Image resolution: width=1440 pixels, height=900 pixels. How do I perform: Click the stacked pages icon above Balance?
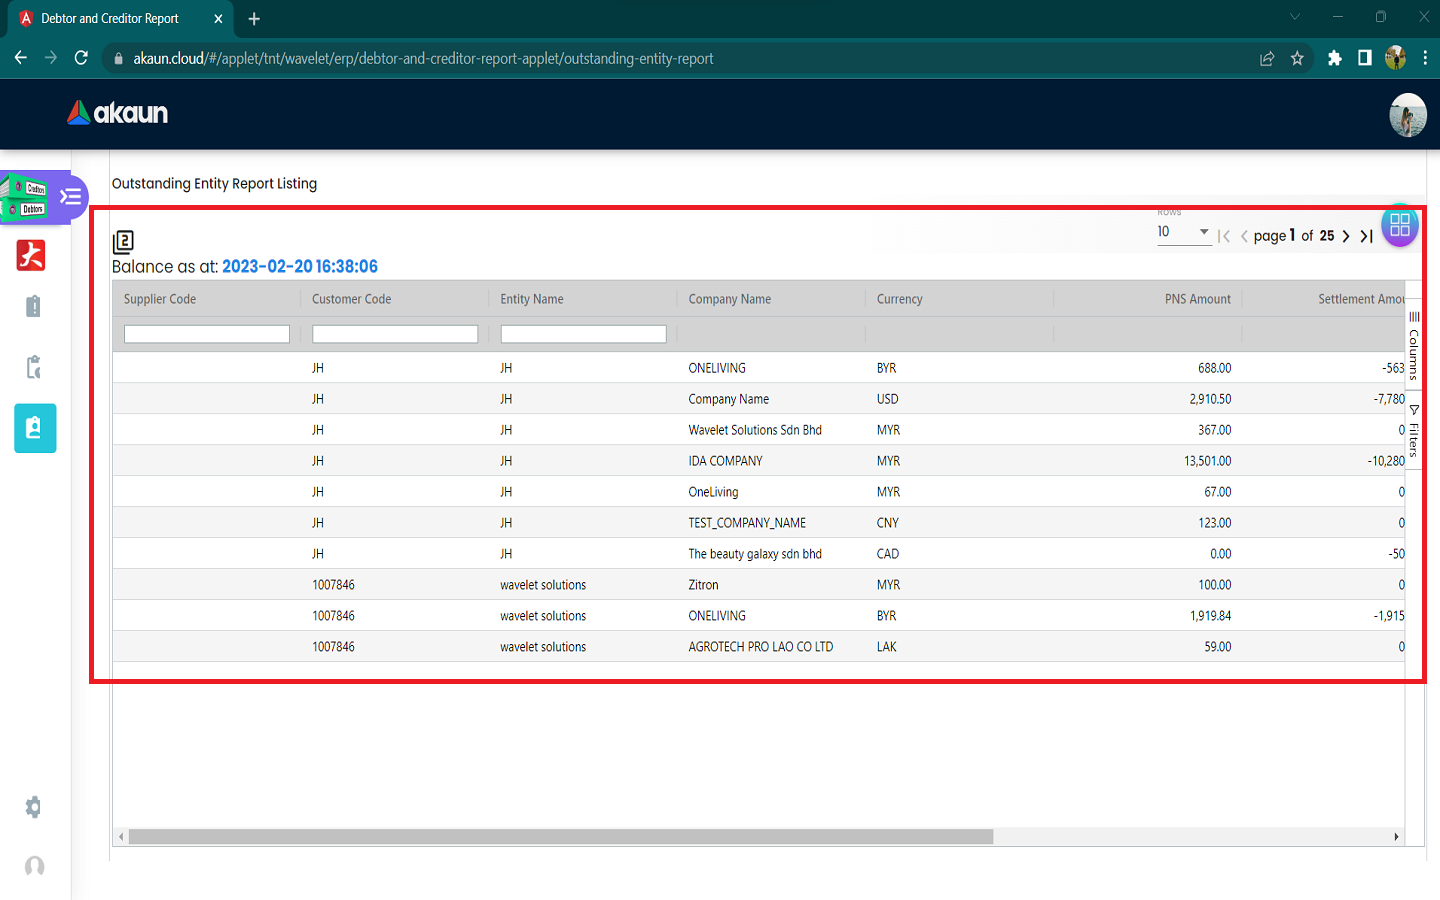coord(123,241)
